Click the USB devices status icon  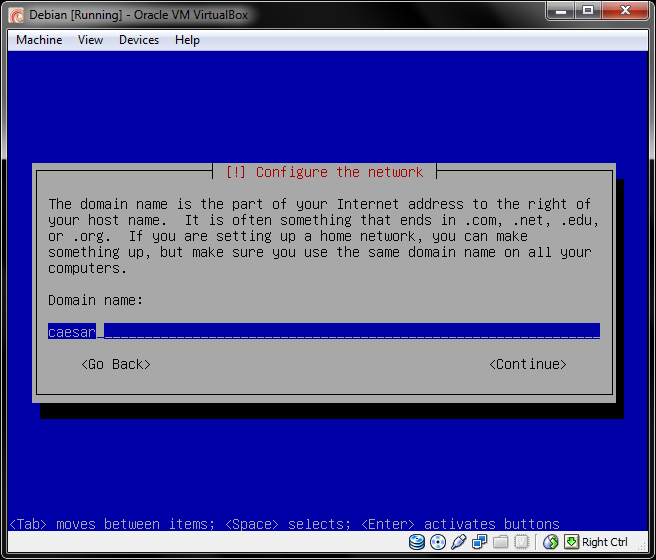(459, 542)
